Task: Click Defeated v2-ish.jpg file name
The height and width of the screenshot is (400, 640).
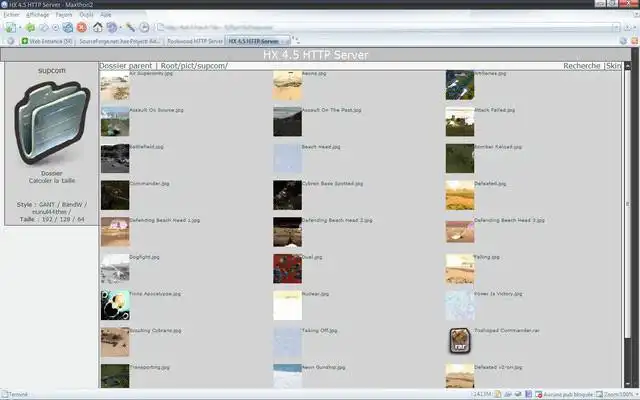Action: (498, 367)
